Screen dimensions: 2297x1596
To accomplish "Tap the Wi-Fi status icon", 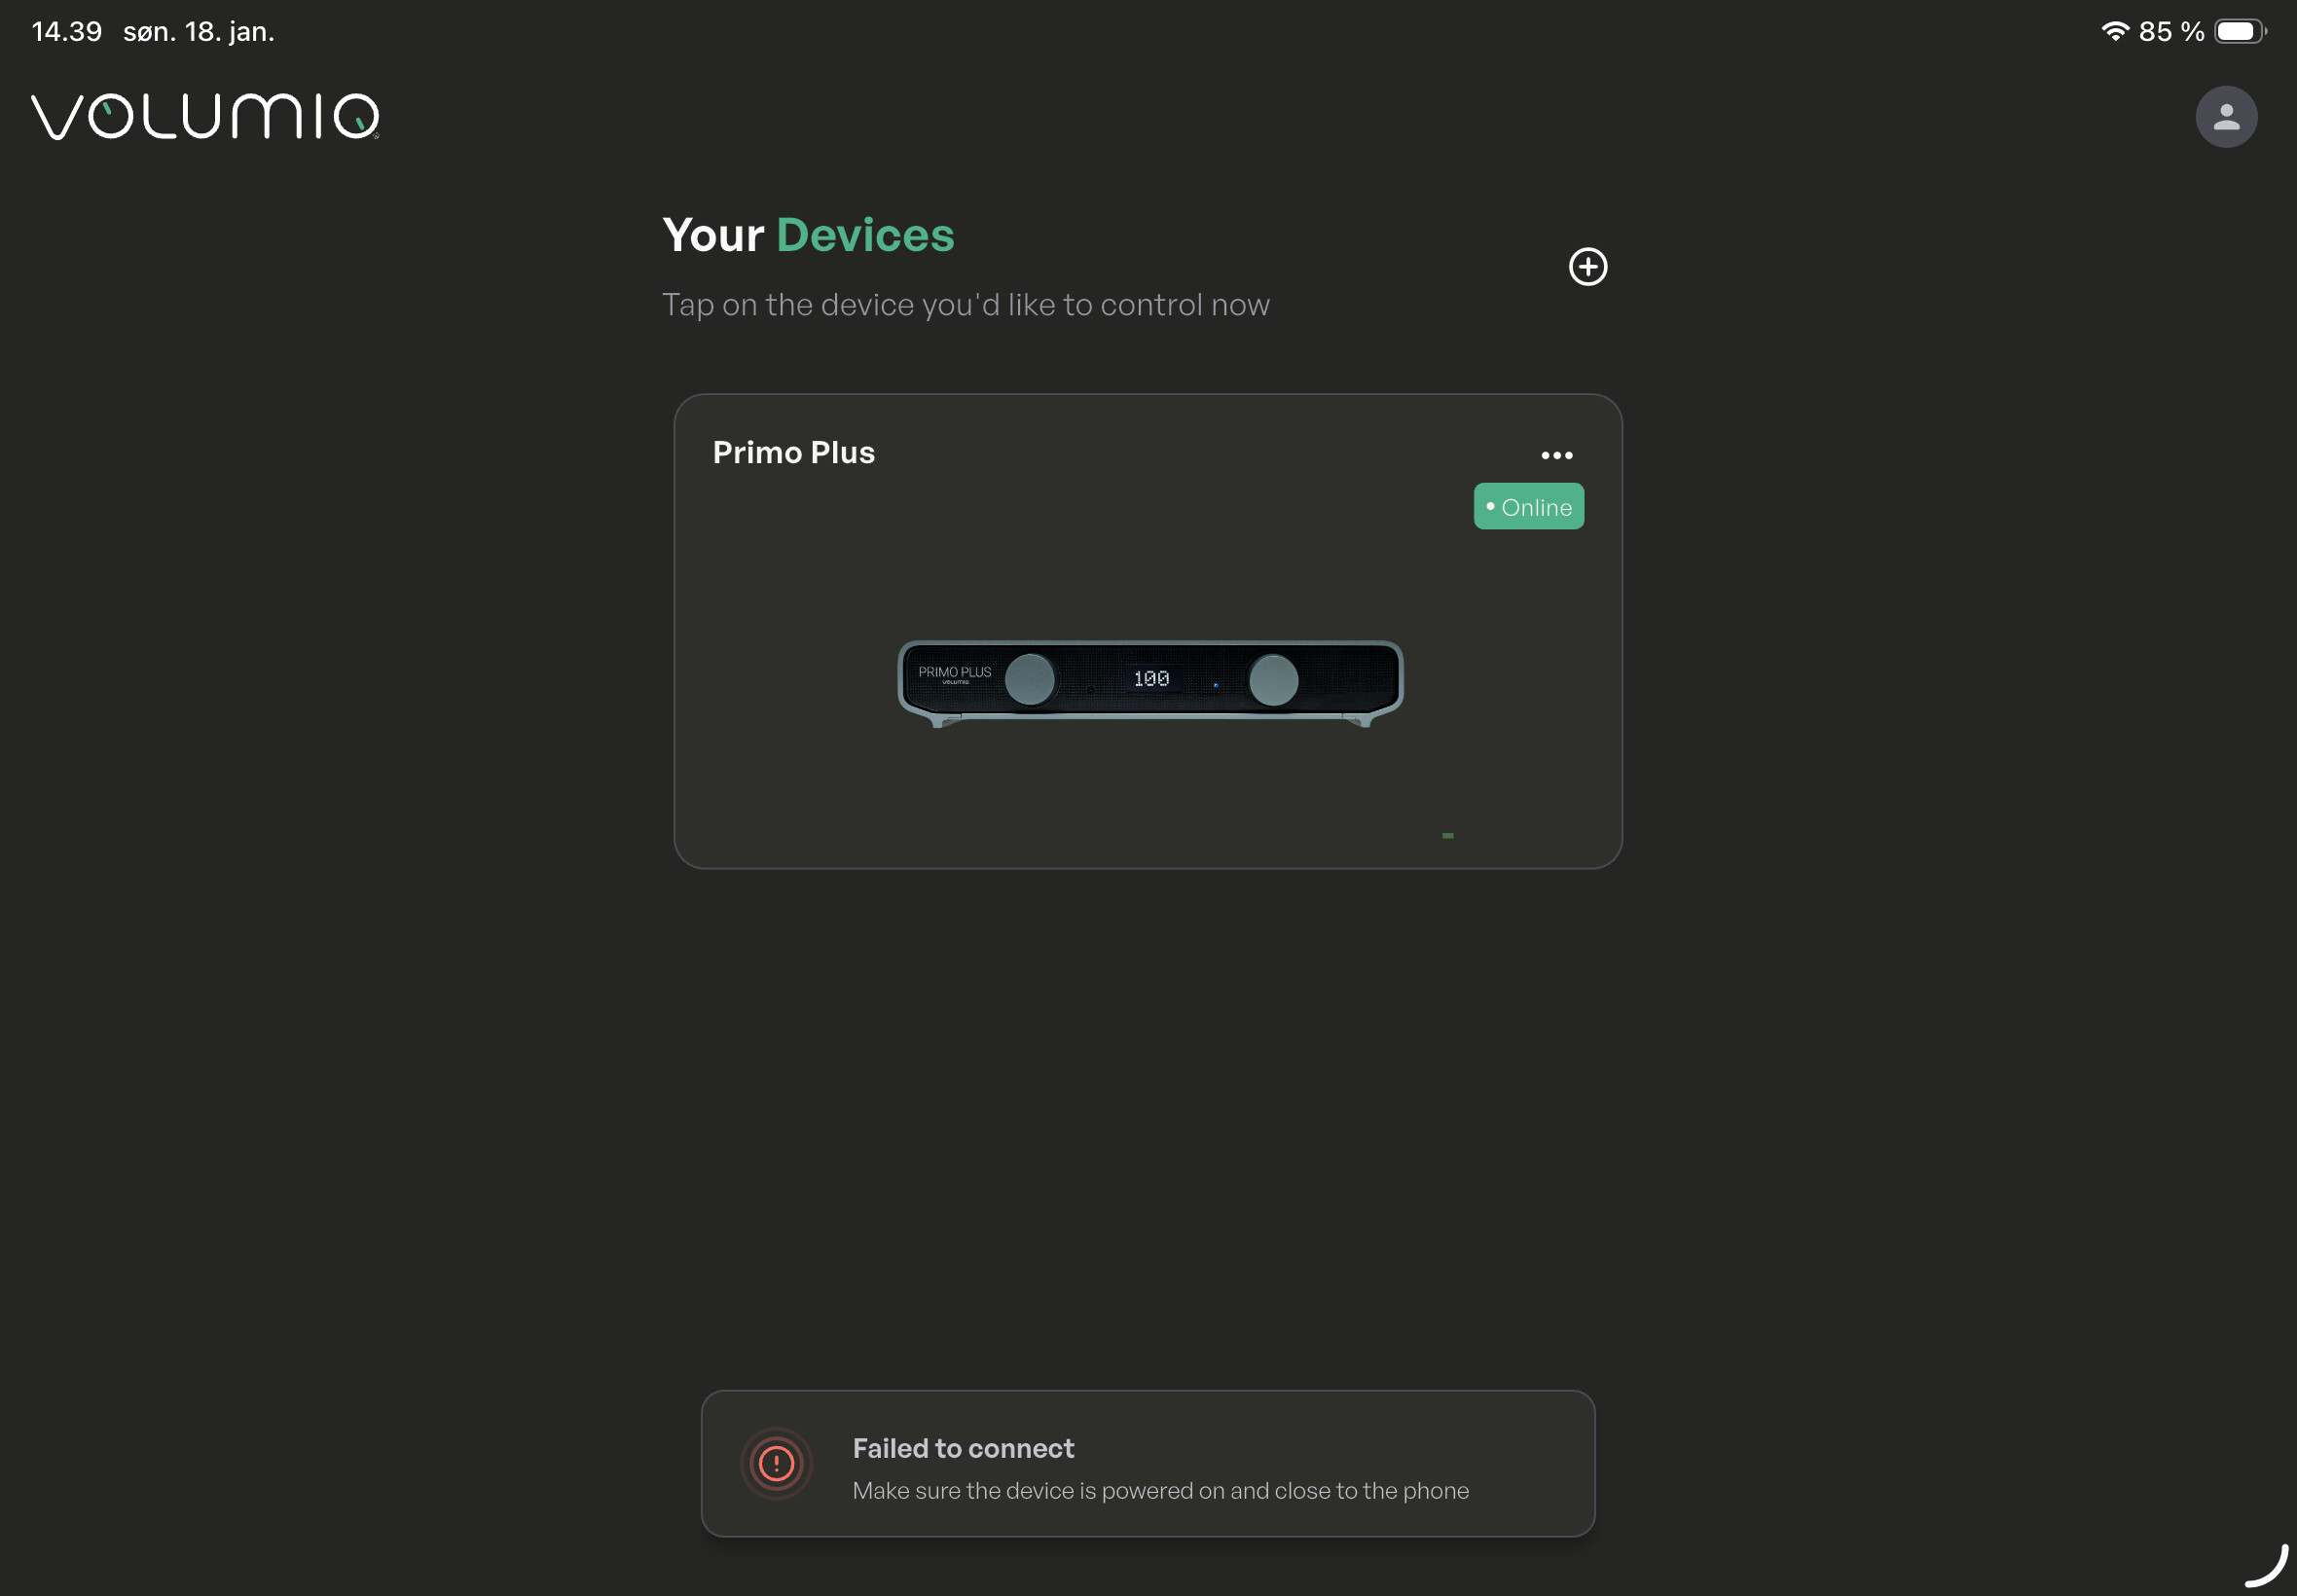I will pos(2114,31).
